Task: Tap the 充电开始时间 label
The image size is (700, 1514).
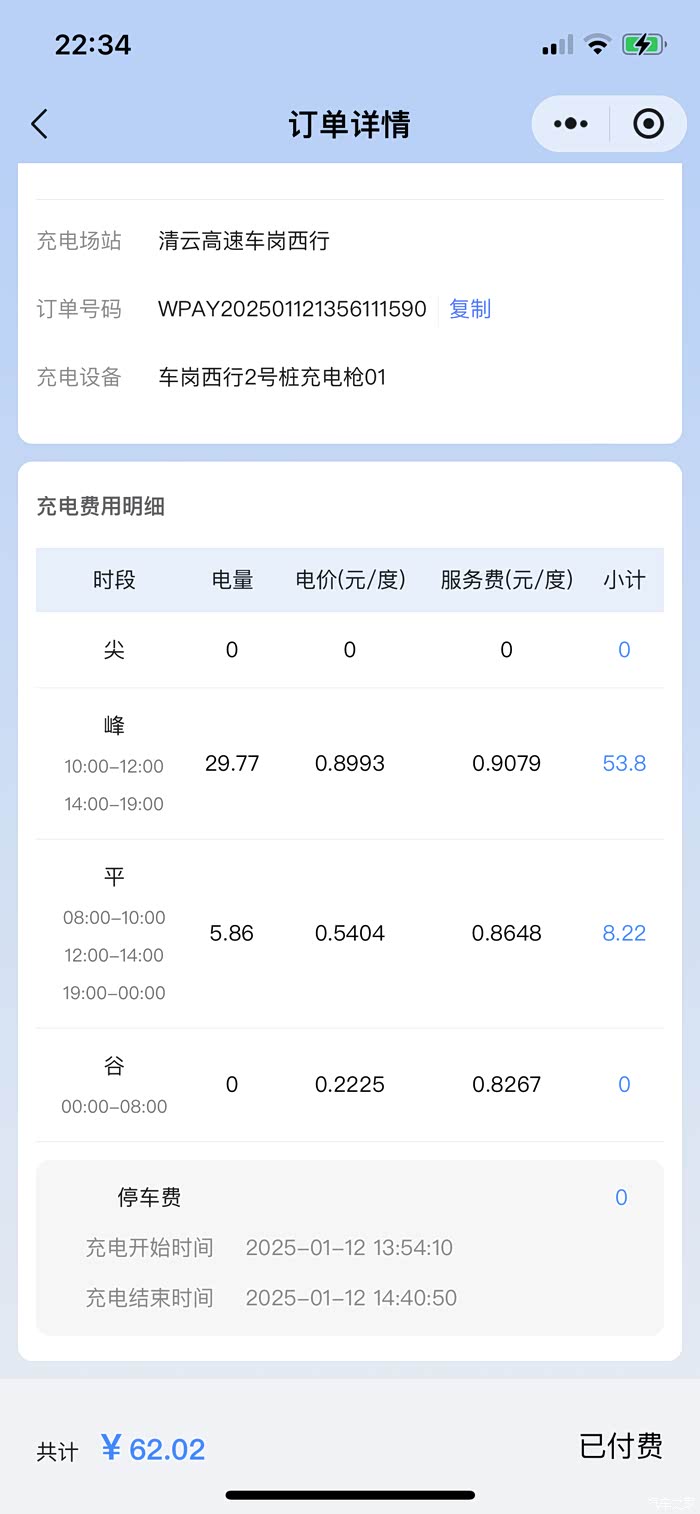Action: click(x=149, y=1248)
